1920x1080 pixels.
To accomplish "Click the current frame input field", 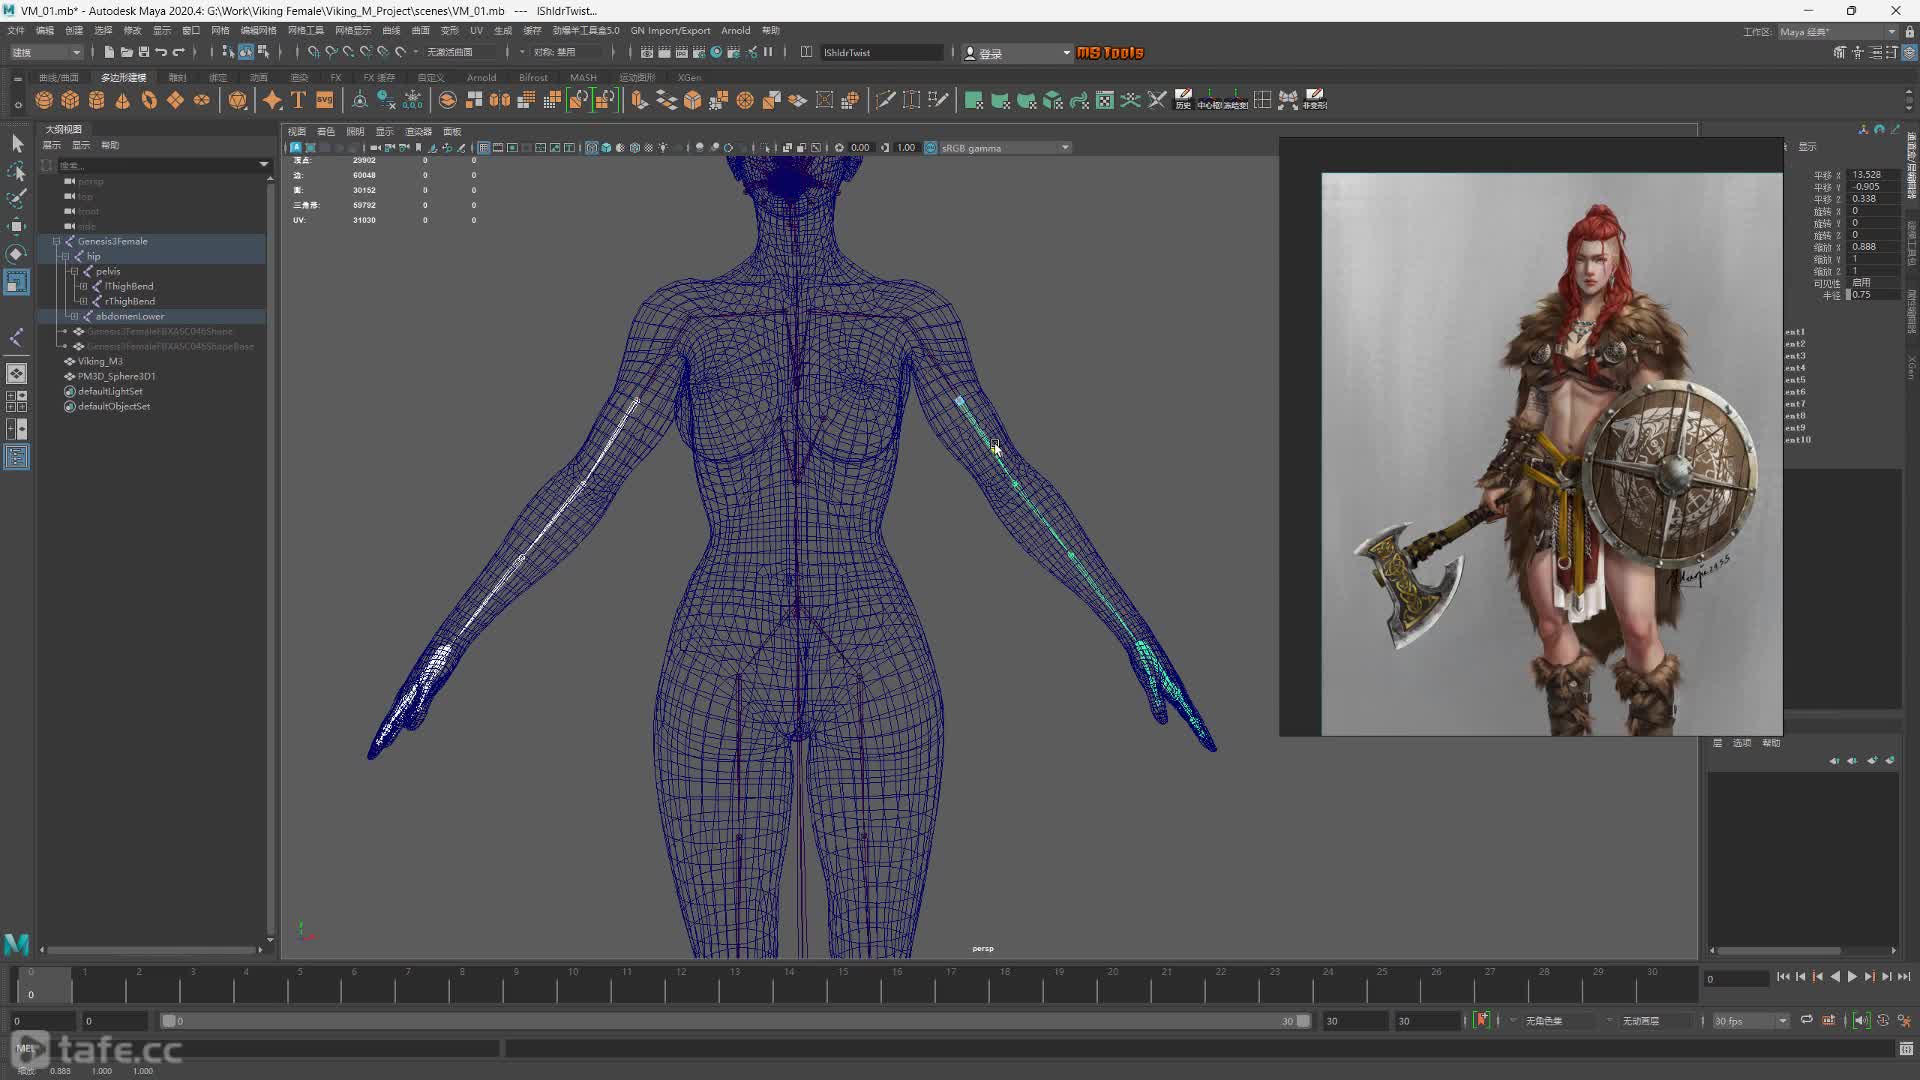I will click(1736, 979).
